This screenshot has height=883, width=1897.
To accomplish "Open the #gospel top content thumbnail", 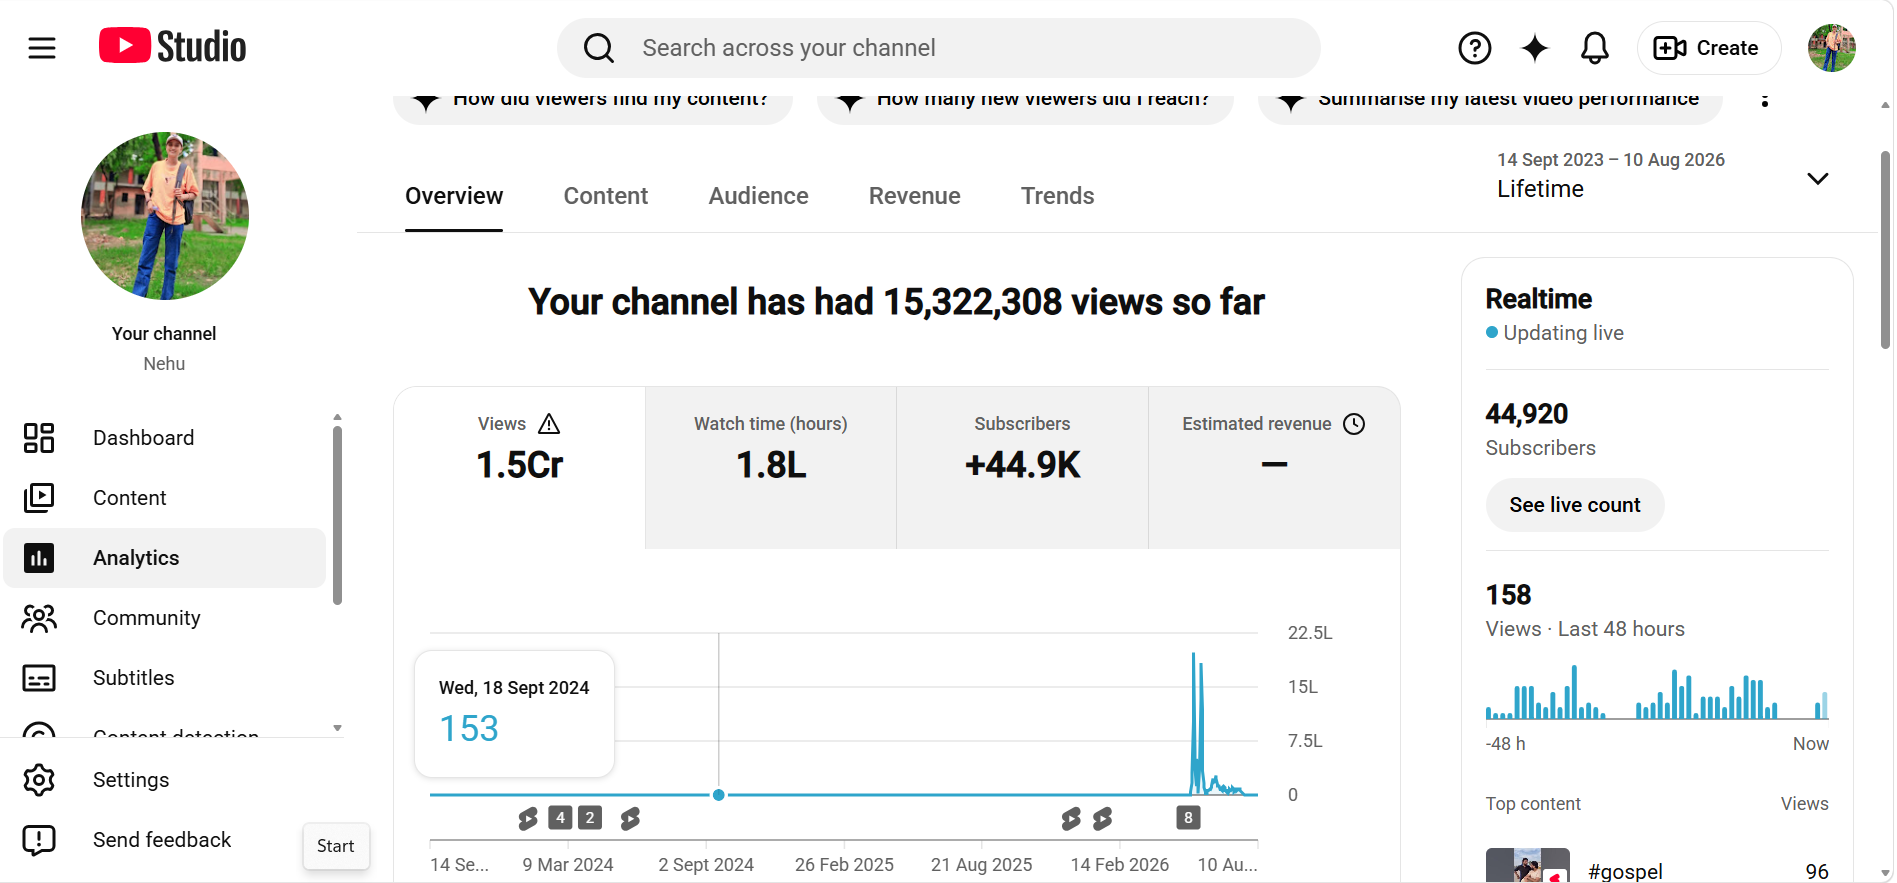I will 1528,866.
